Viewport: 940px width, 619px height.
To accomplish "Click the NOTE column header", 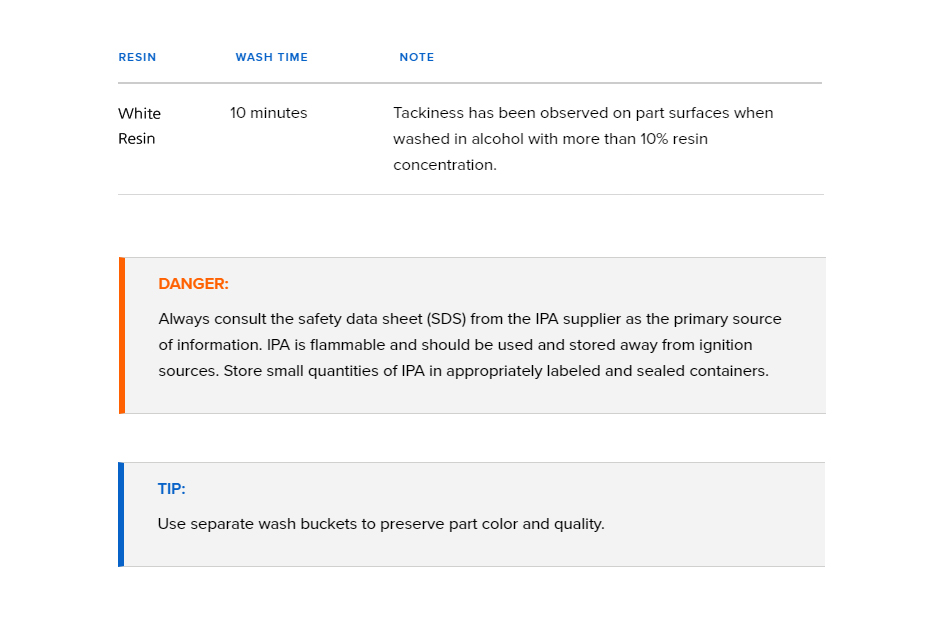I will click(417, 58).
